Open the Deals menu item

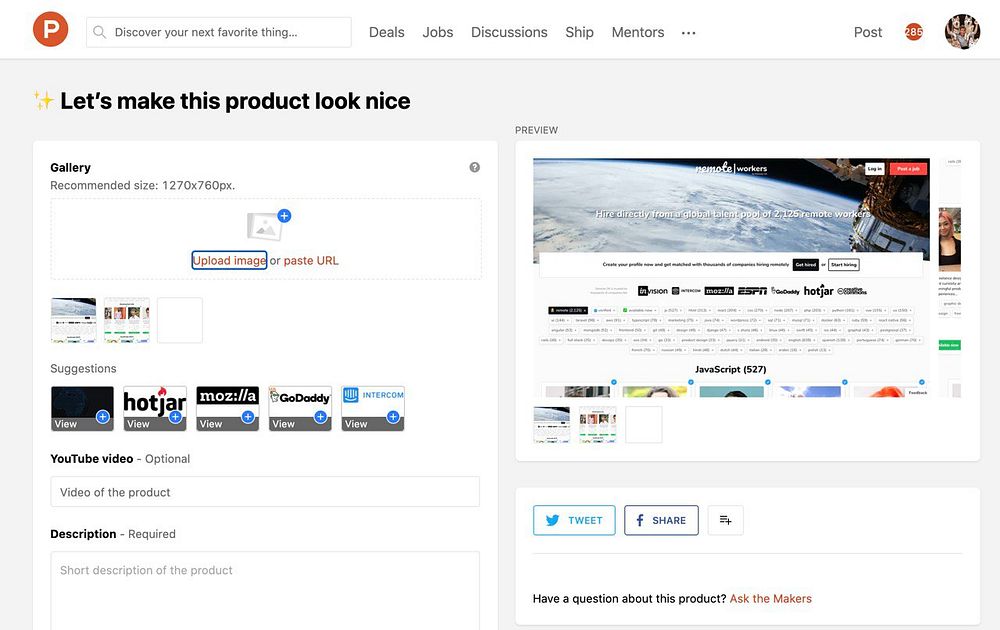click(386, 32)
